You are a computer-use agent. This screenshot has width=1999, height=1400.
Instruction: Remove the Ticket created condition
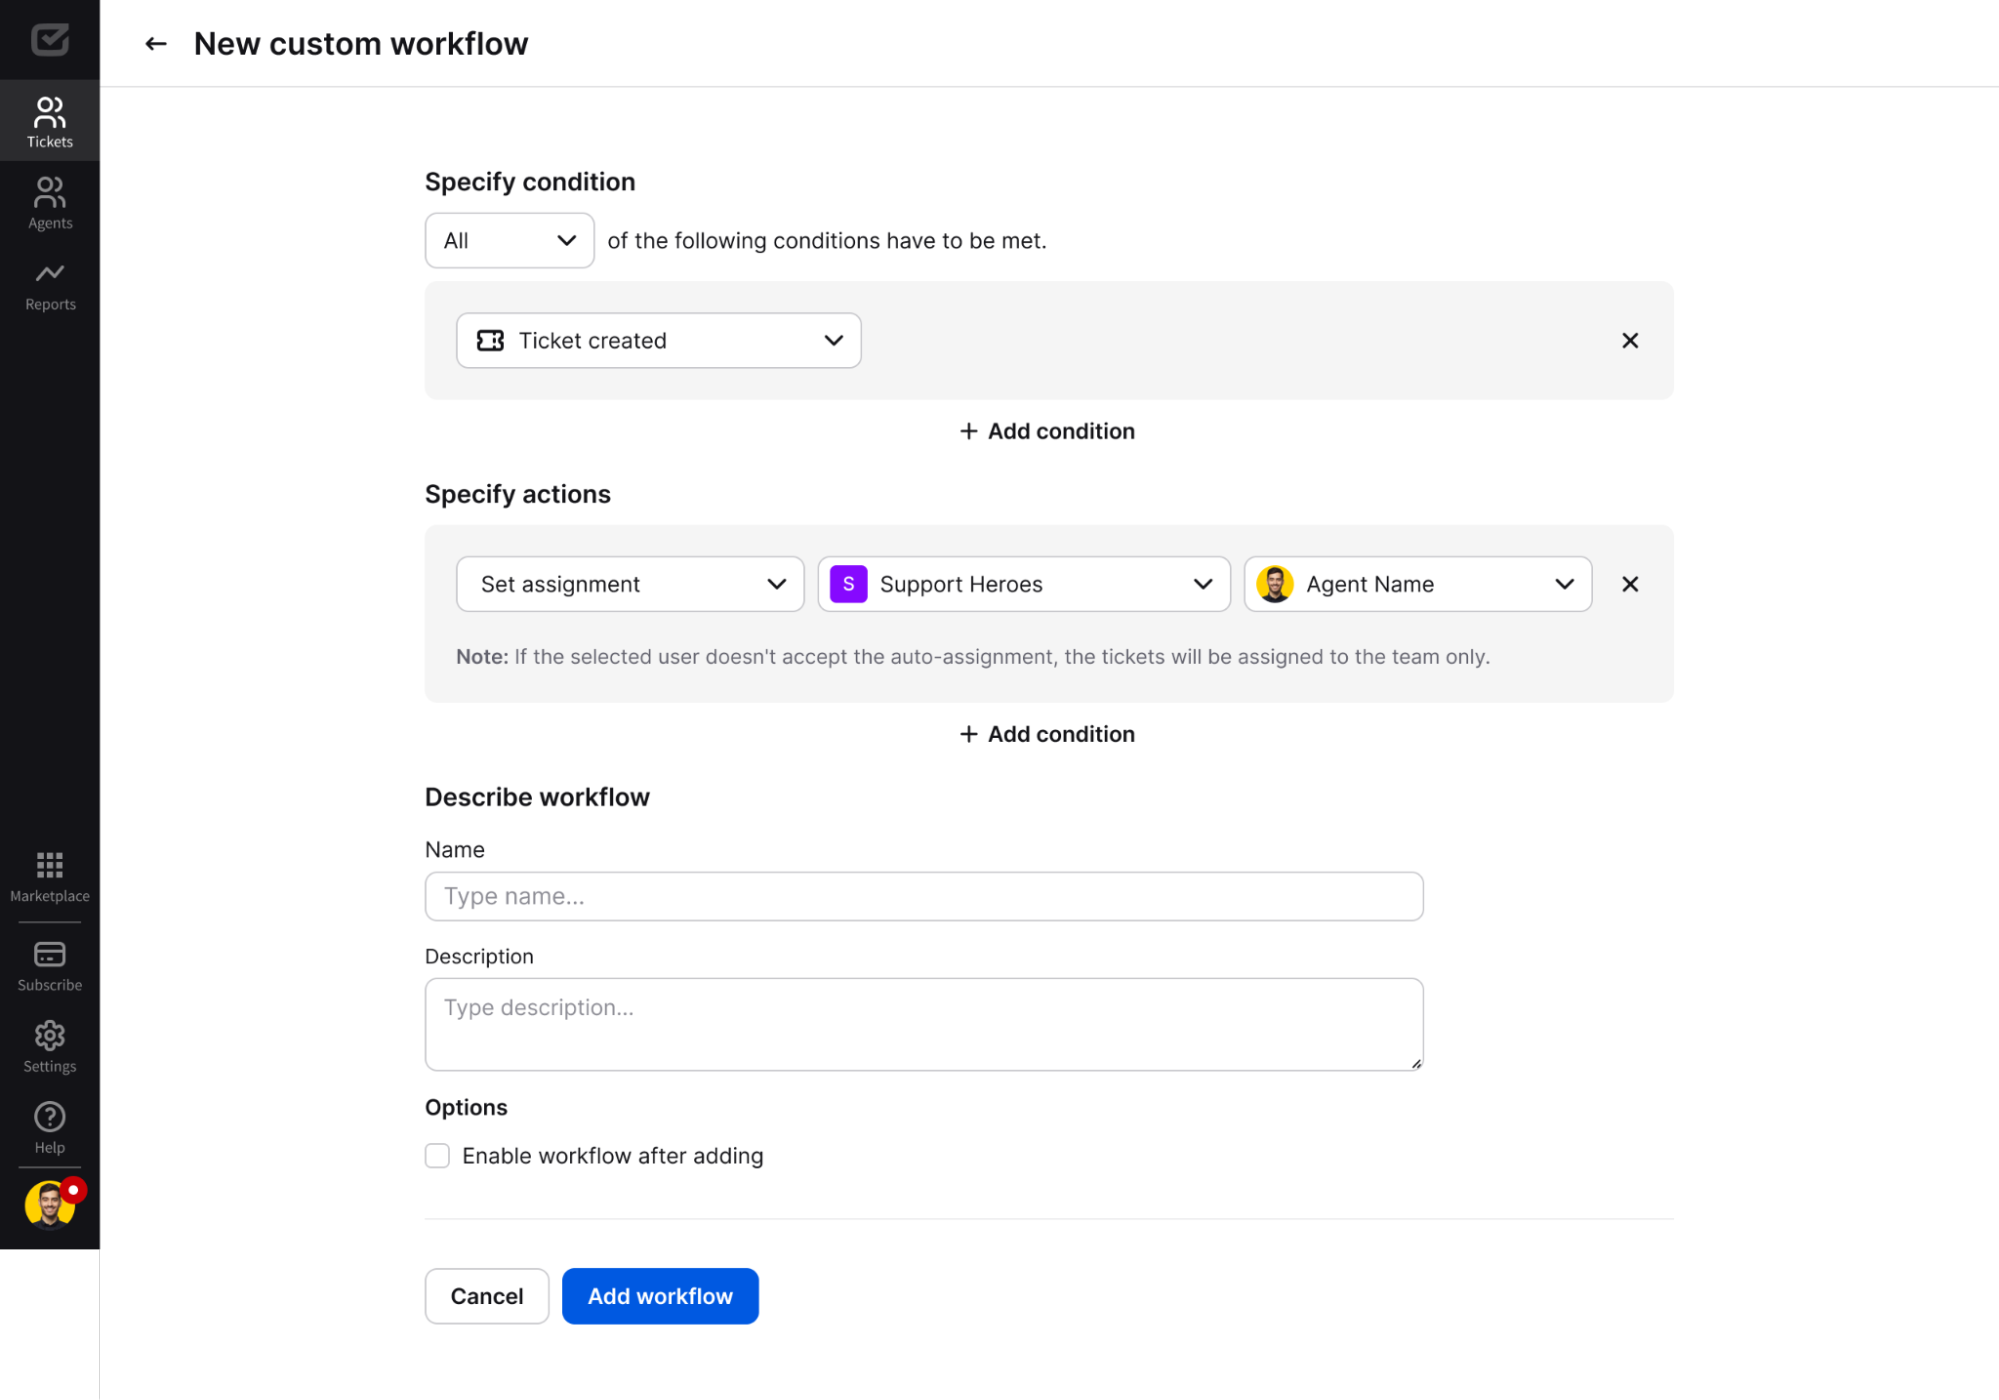[1631, 340]
